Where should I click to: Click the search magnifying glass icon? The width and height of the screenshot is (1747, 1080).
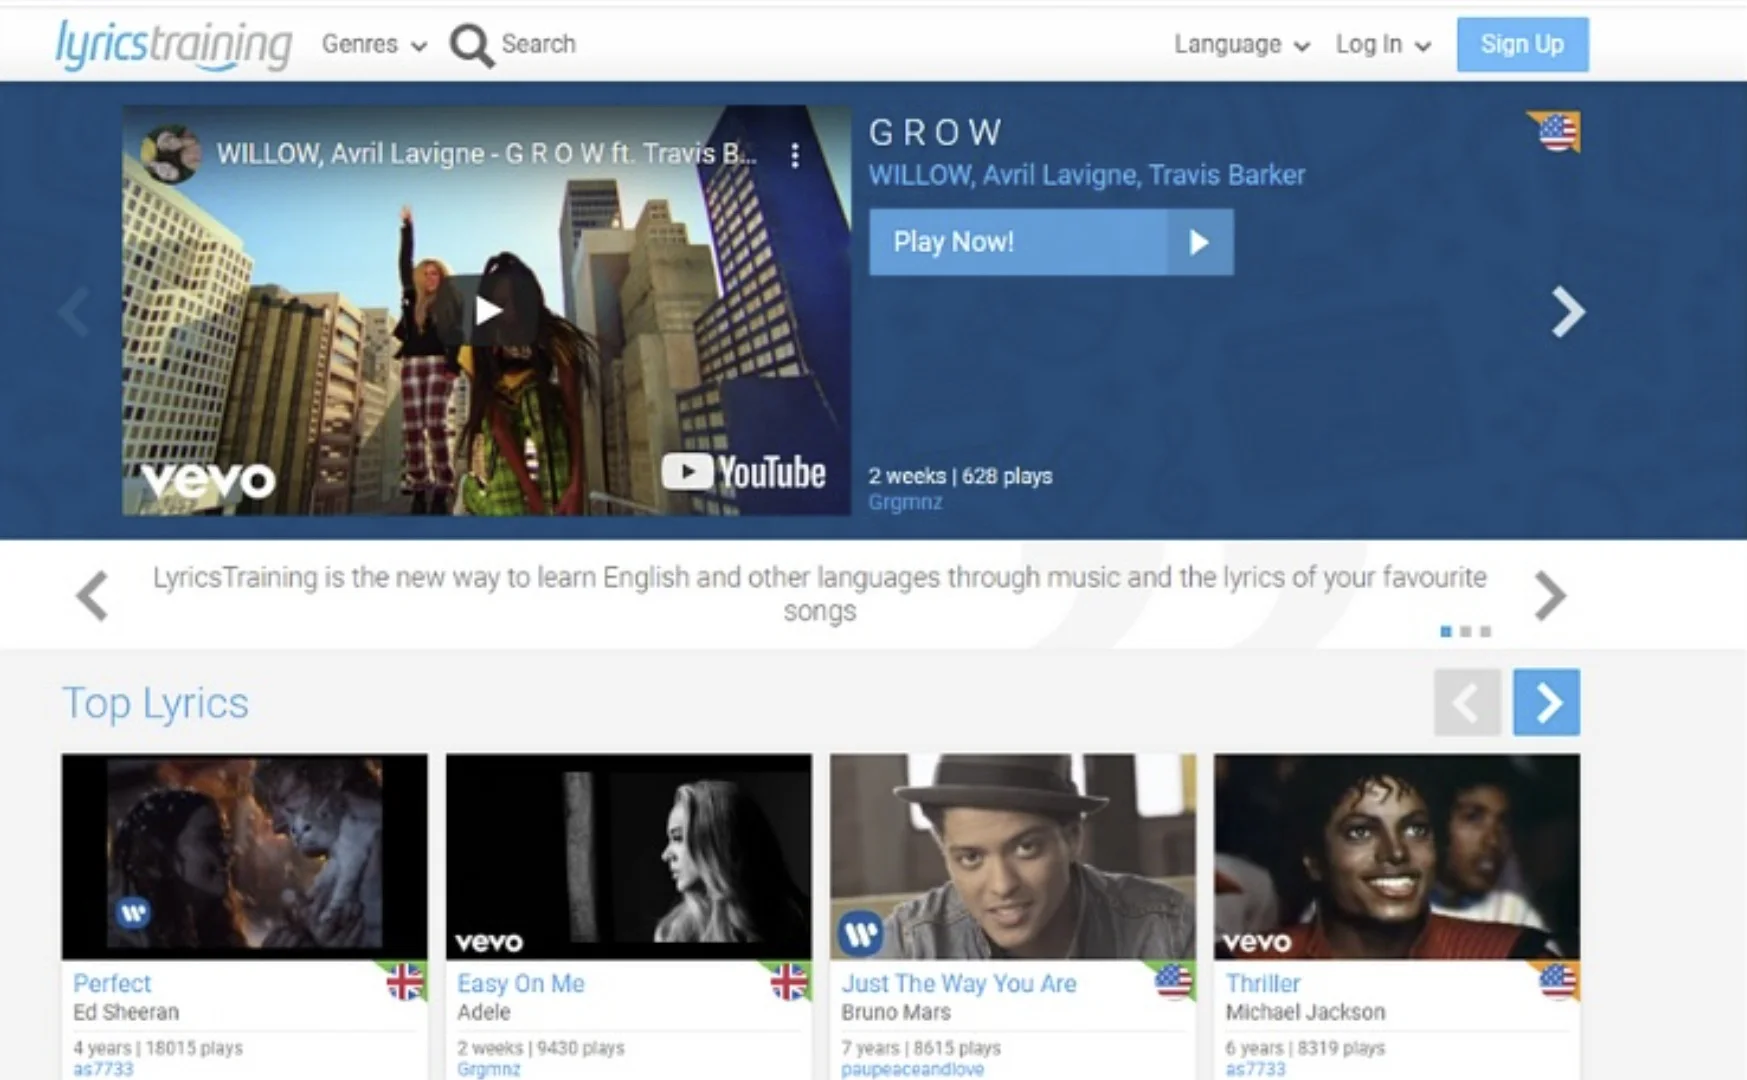(x=471, y=45)
